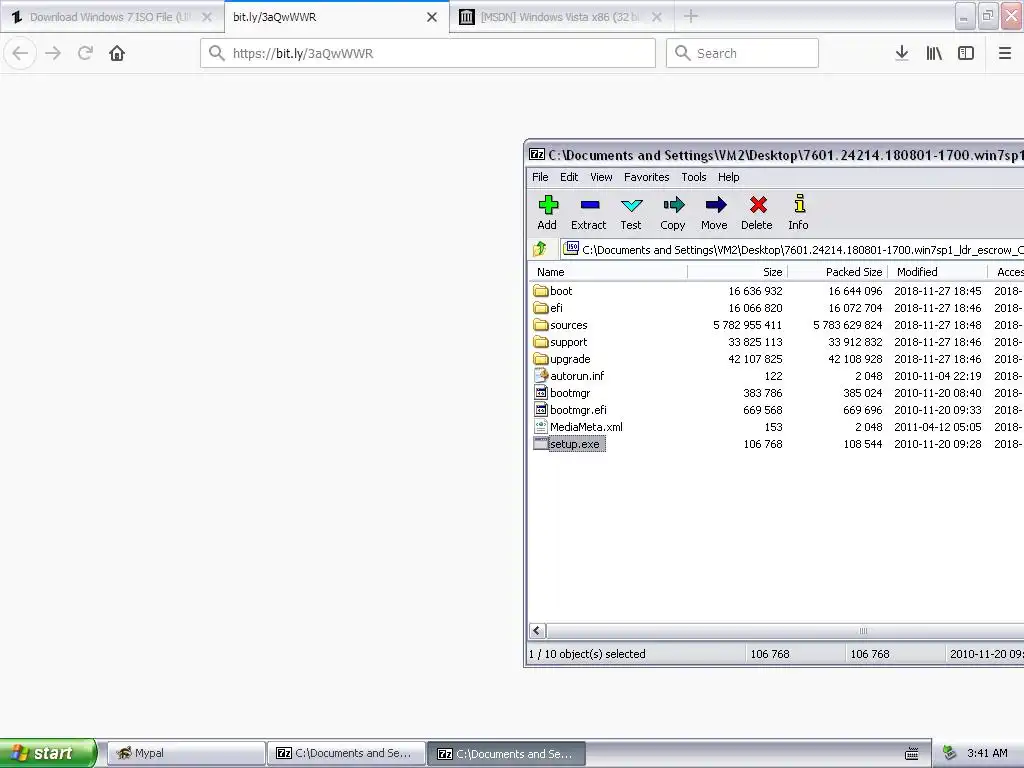Viewport: 1024px width, 768px height.
Task: Sort file list by Size column
Action: 737,272
